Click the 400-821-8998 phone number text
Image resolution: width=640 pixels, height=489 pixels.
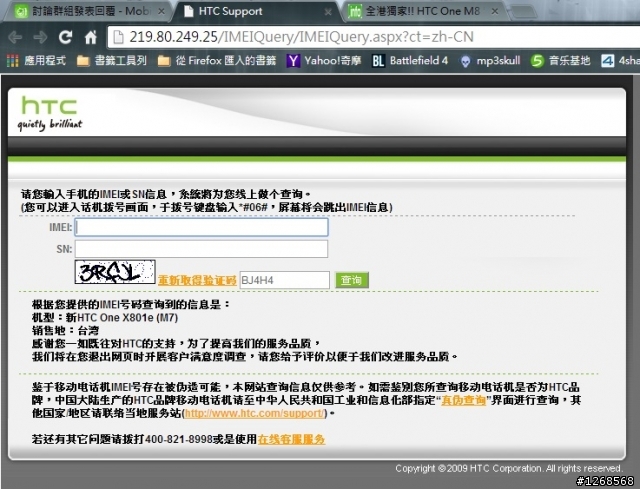click(x=179, y=439)
